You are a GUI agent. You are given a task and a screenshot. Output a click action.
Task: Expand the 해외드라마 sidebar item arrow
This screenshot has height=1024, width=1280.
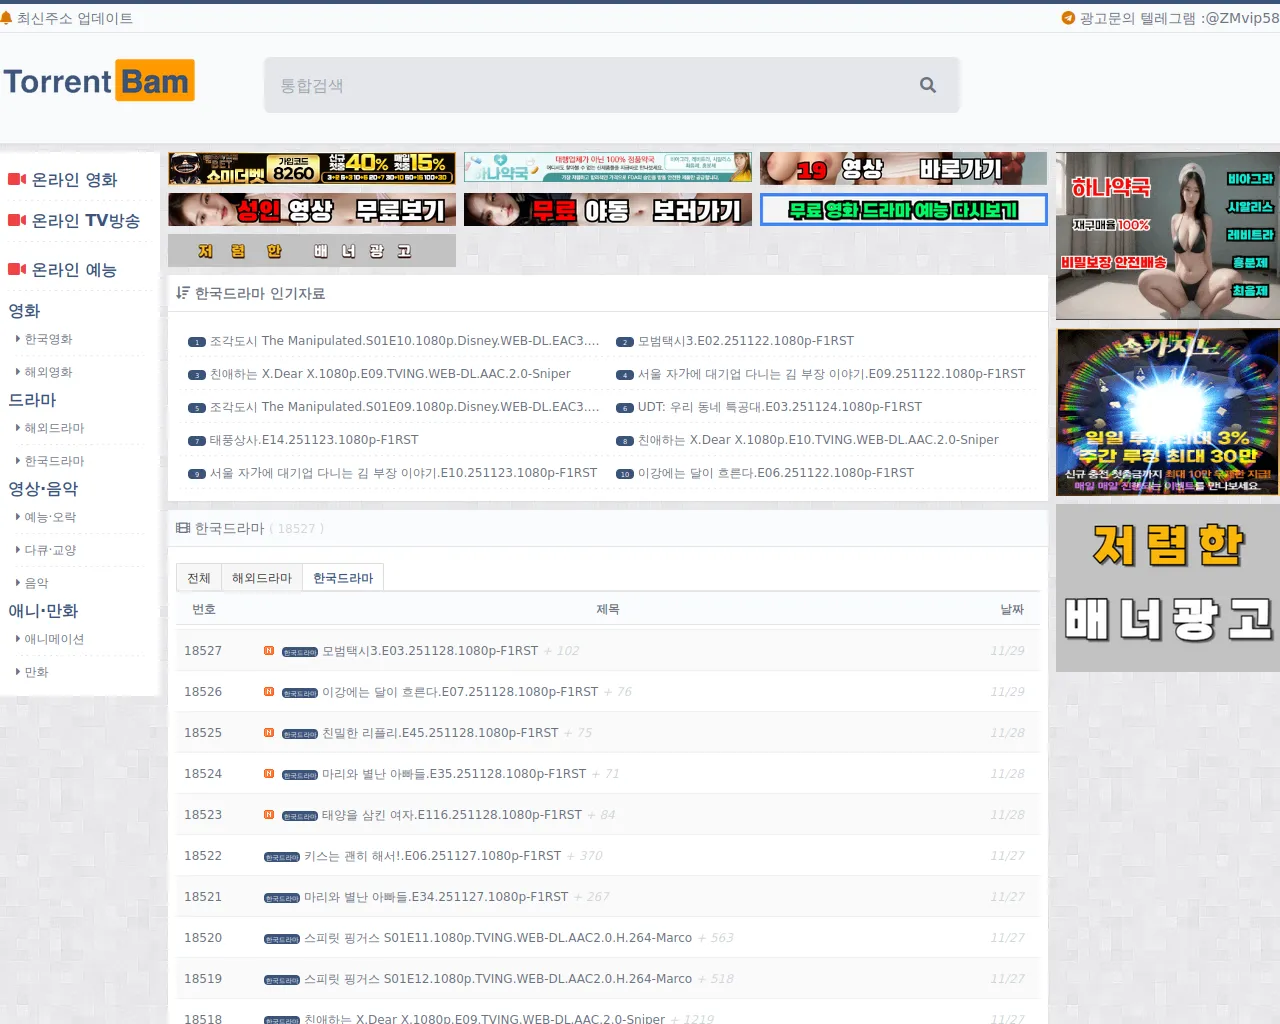click(18, 428)
